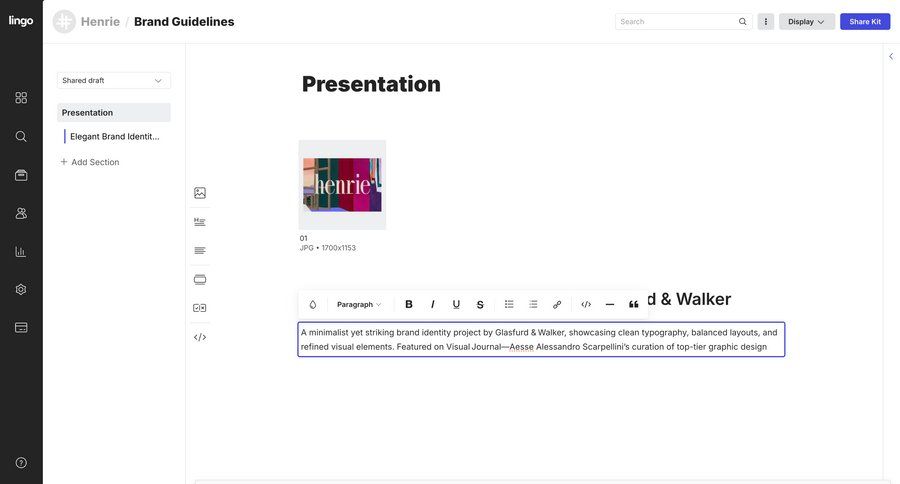Viewport: 900px width, 484px height.
Task: Collapse the right side panel chevron
Action: pos(891,56)
